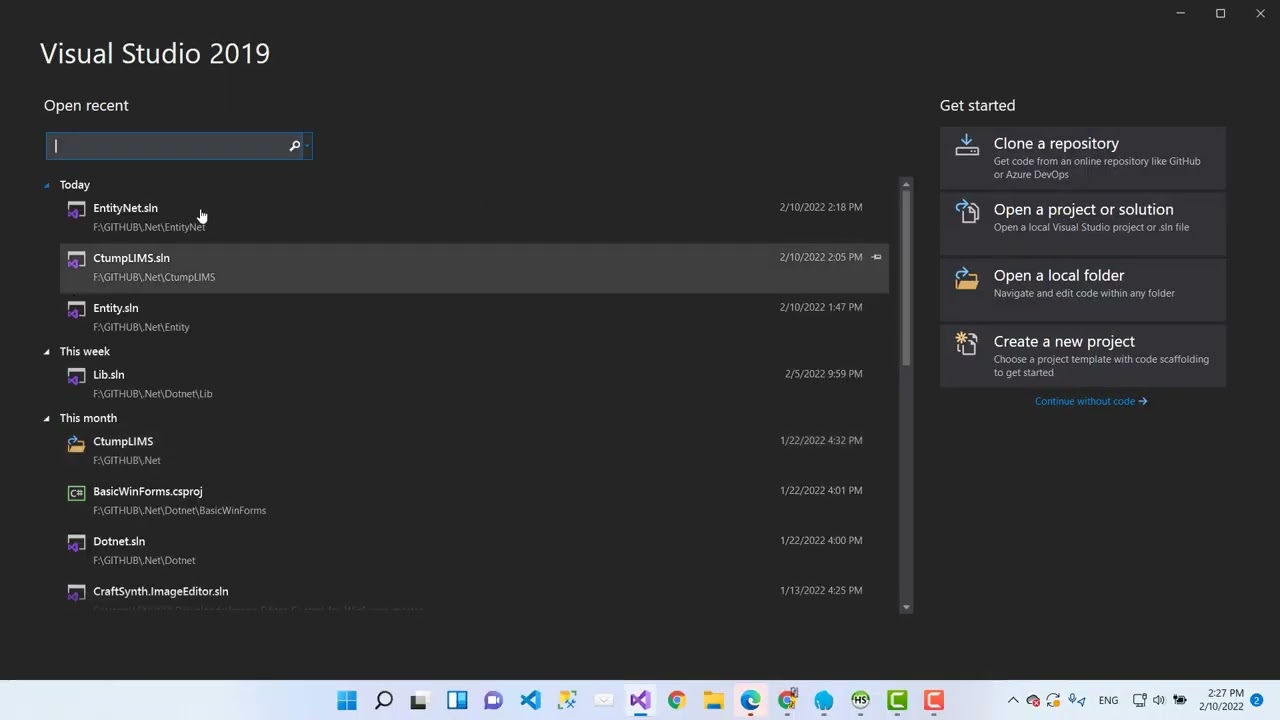Click the CtumpLIMS.sln solution icon
This screenshot has width=1280, height=720.
[76, 260]
